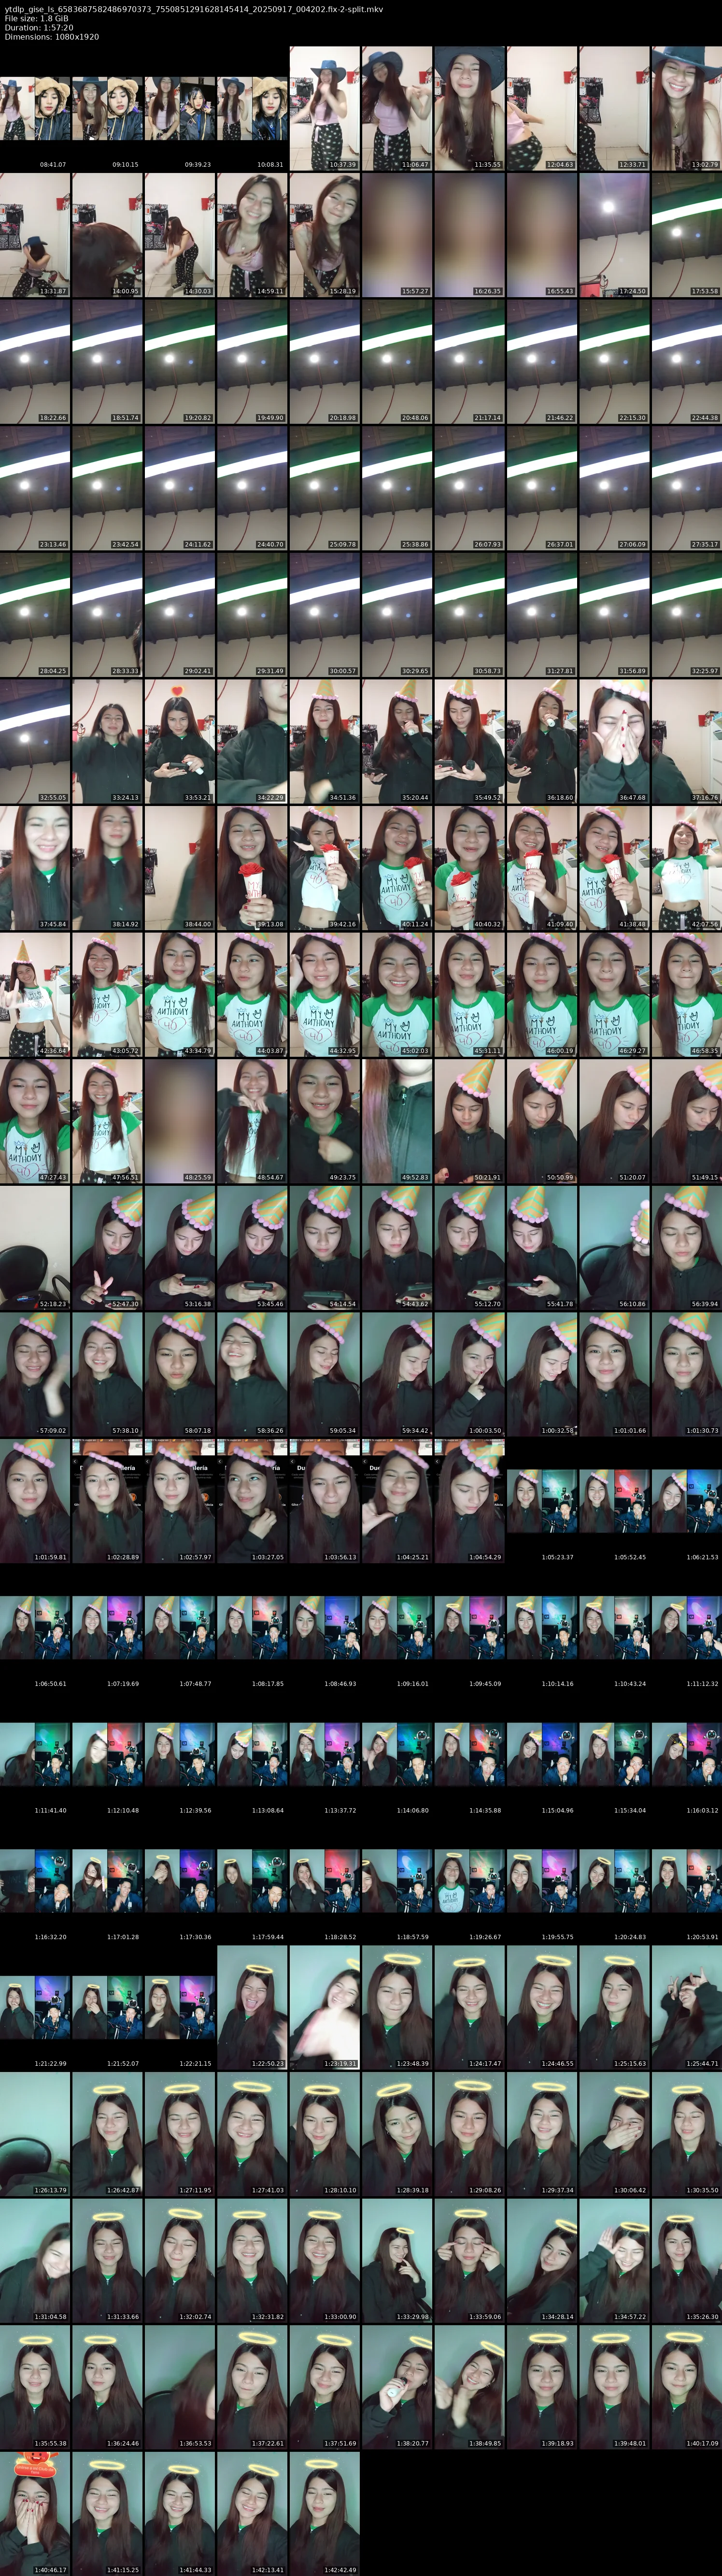
Task: Open the frame stamped 1:11:12.32
Action: click(x=687, y=1628)
